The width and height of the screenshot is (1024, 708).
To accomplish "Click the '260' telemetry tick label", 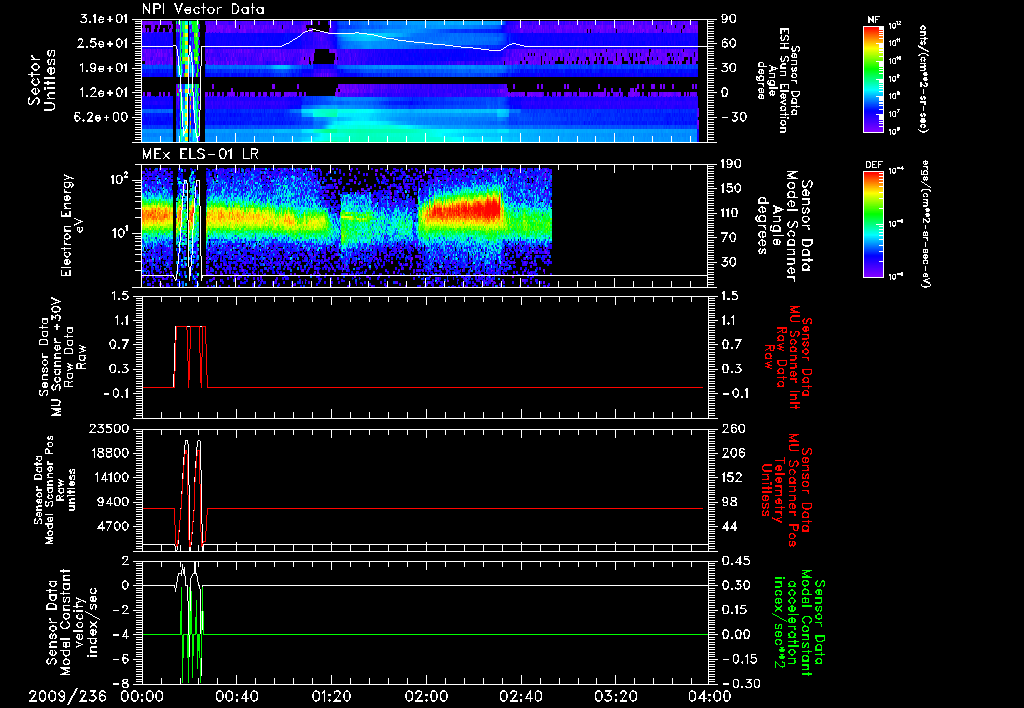I will (x=731, y=428).
